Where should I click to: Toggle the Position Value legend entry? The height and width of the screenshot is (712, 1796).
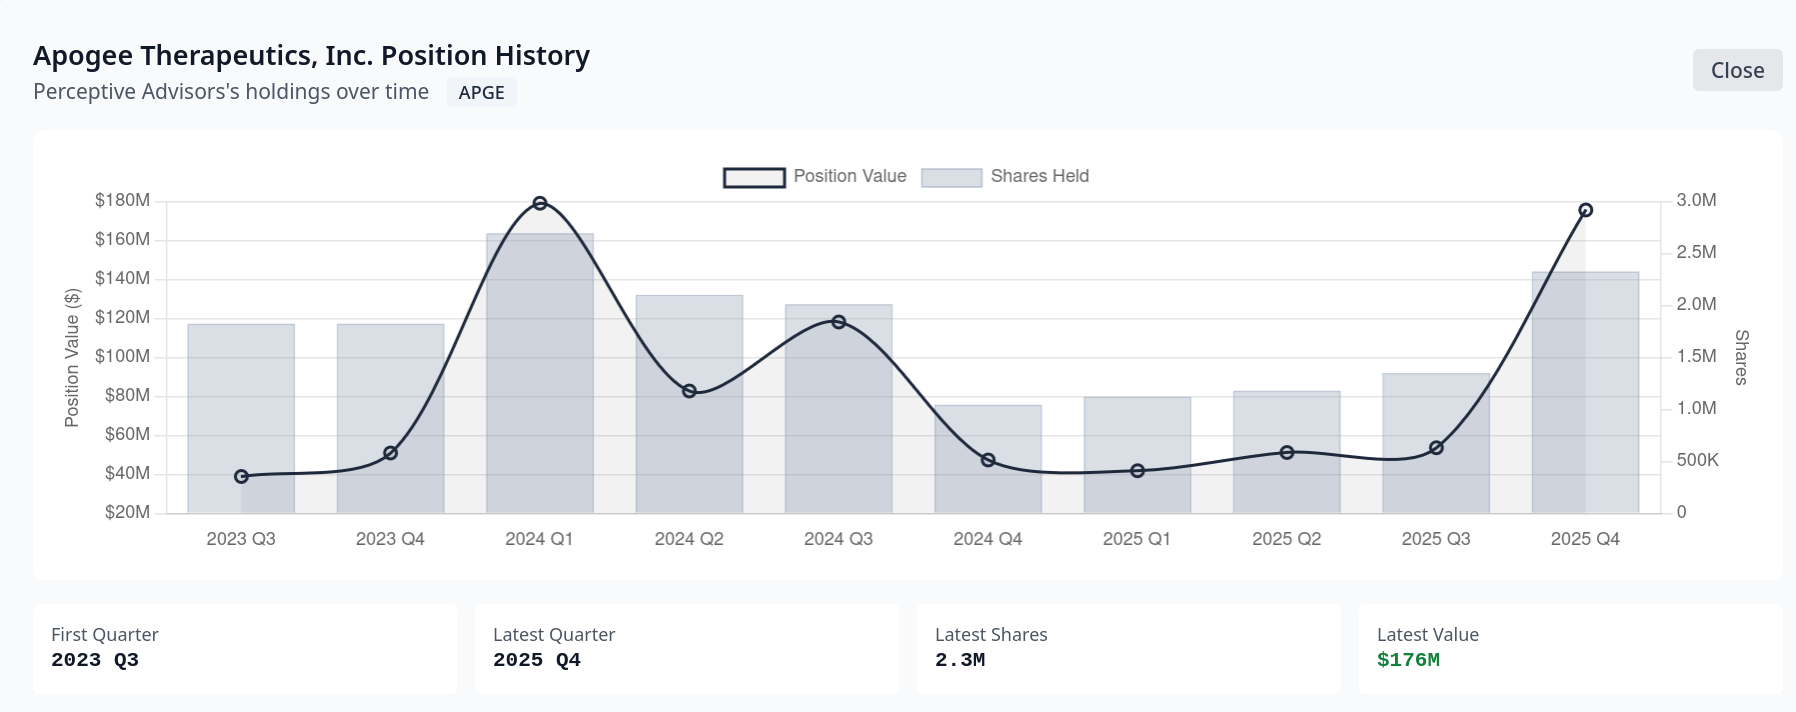(x=849, y=176)
